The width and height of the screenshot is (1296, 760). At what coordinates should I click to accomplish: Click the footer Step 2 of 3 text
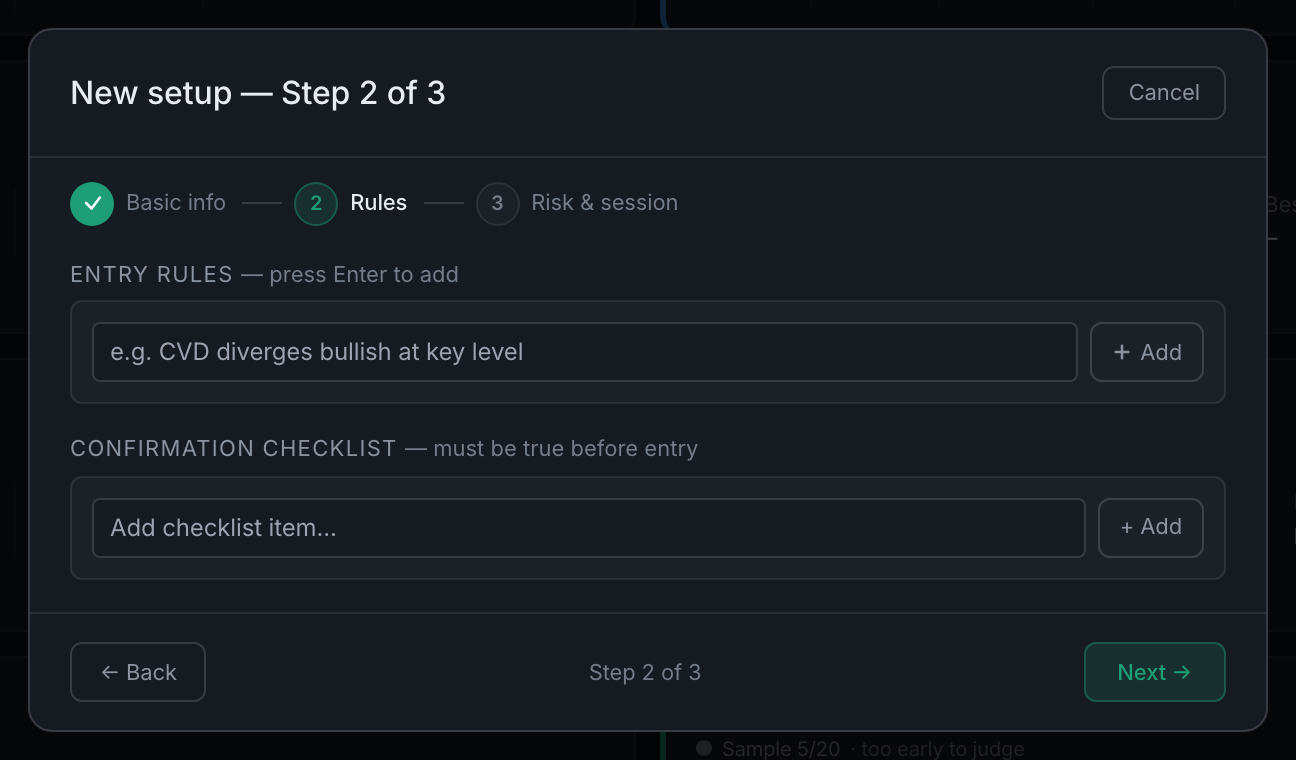point(645,672)
